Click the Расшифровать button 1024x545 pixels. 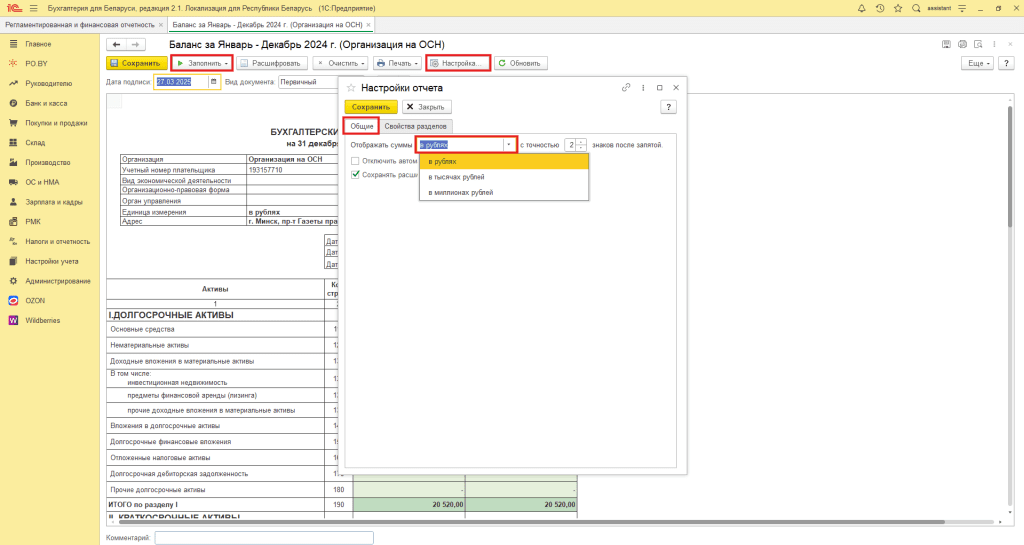coord(272,63)
